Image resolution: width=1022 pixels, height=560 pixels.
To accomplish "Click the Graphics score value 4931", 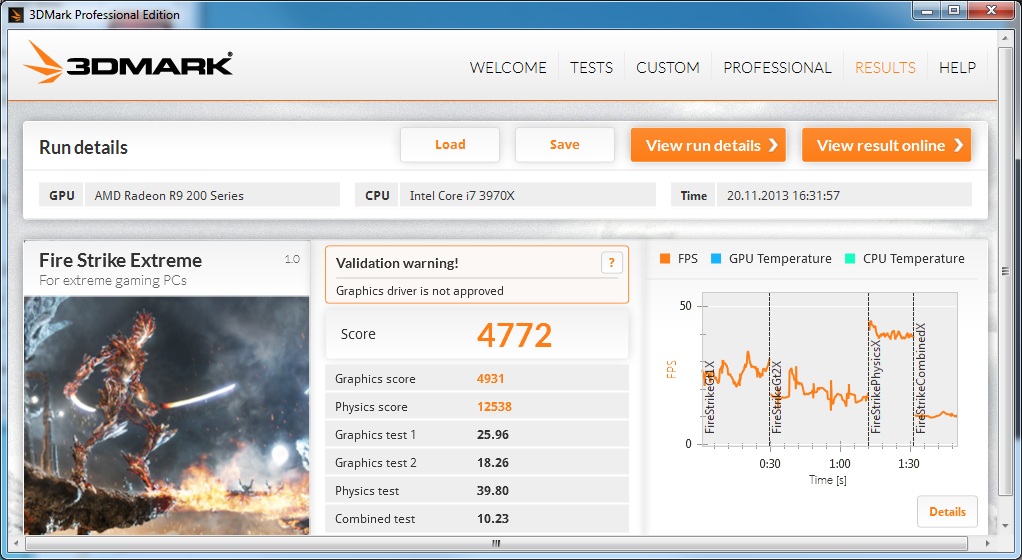I will [490, 379].
